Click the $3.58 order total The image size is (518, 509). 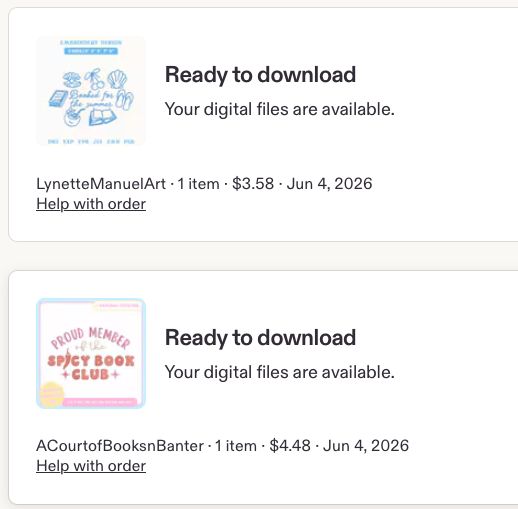[253, 184]
